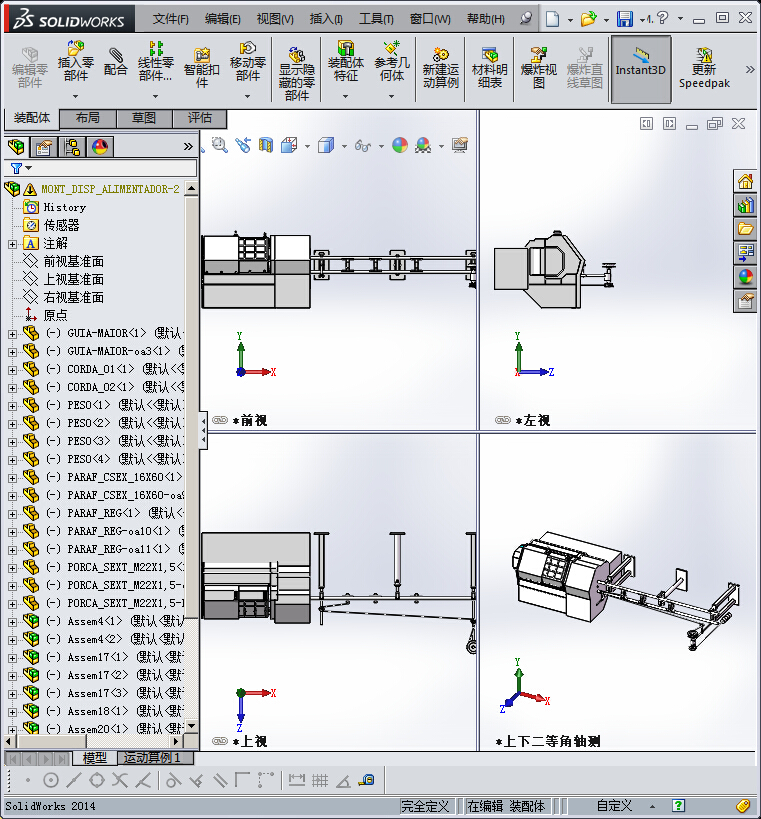Open dropdown arrow under 插入零部件
This screenshot has height=819, width=761.
[x=75, y=96]
